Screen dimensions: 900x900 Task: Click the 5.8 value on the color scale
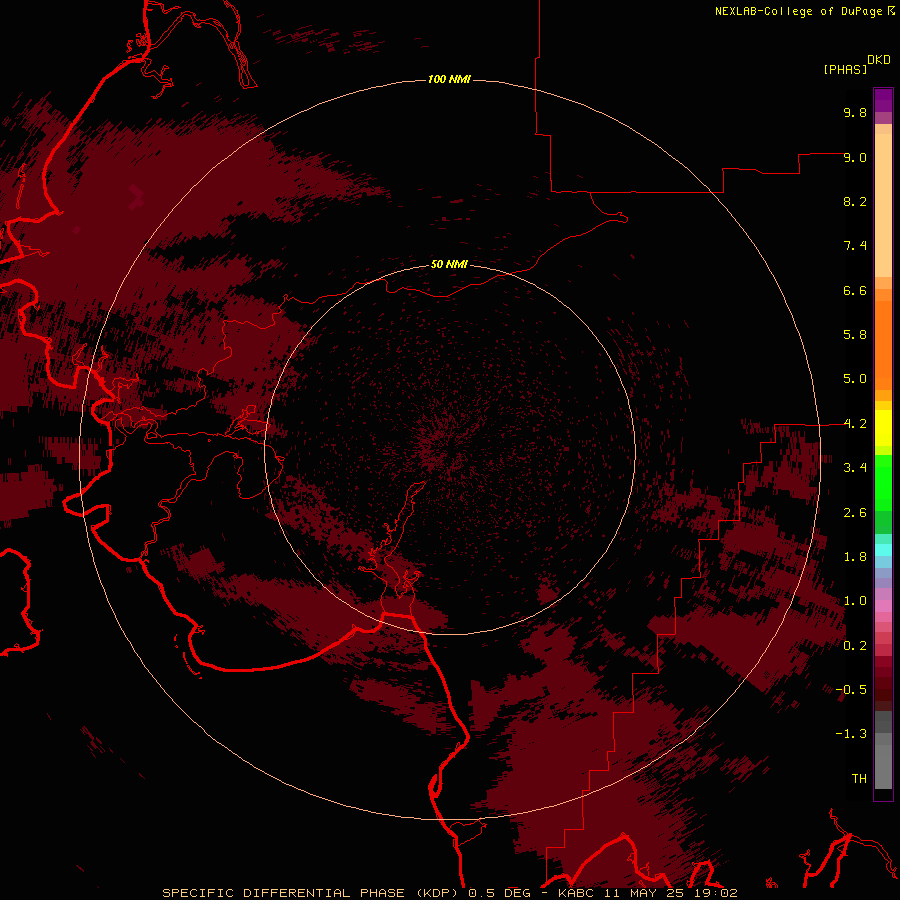coord(855,335)
